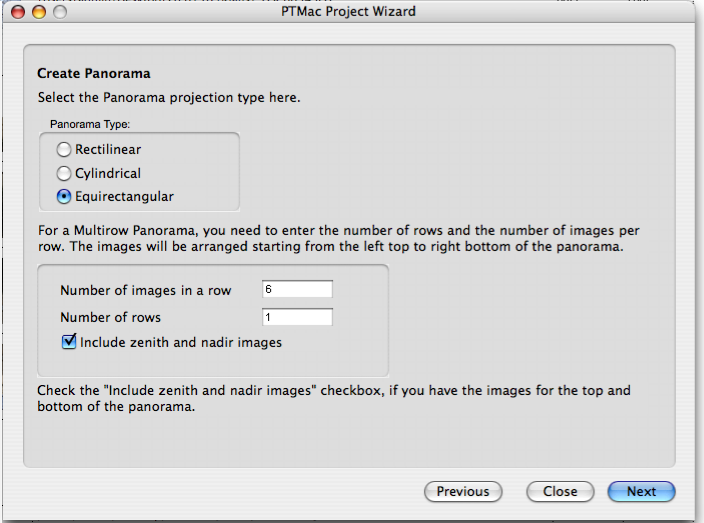The height and width of the screenshot is (523, 704).
Task: Click the Number of images in a row label
Action: 145,291
